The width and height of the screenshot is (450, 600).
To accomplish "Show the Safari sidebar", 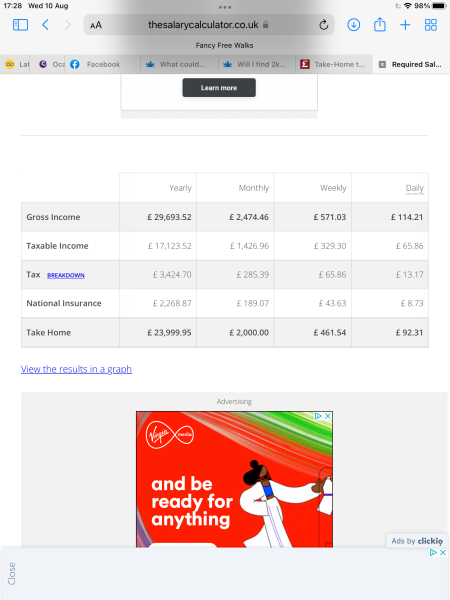I will [x=20, y=25].
